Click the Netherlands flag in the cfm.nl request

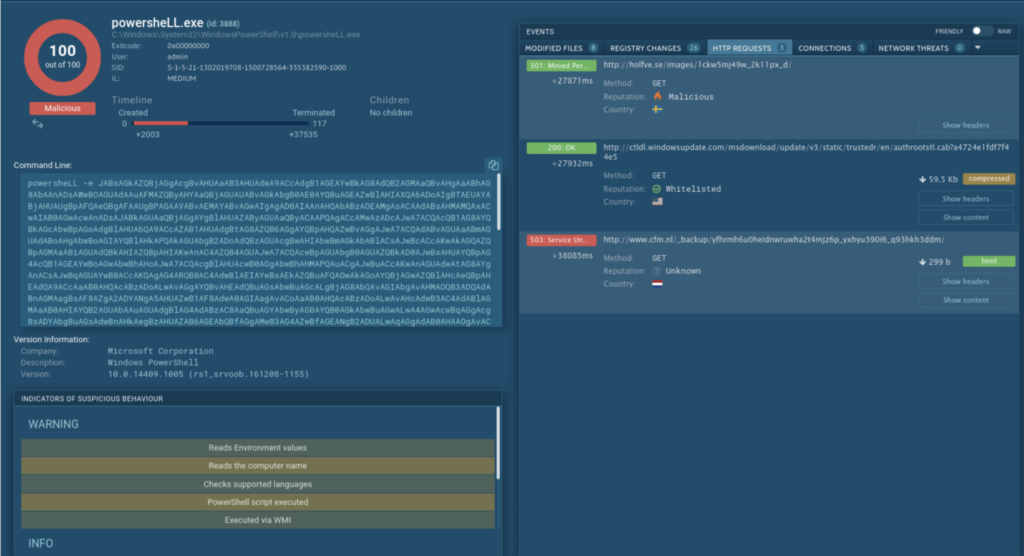657,284
